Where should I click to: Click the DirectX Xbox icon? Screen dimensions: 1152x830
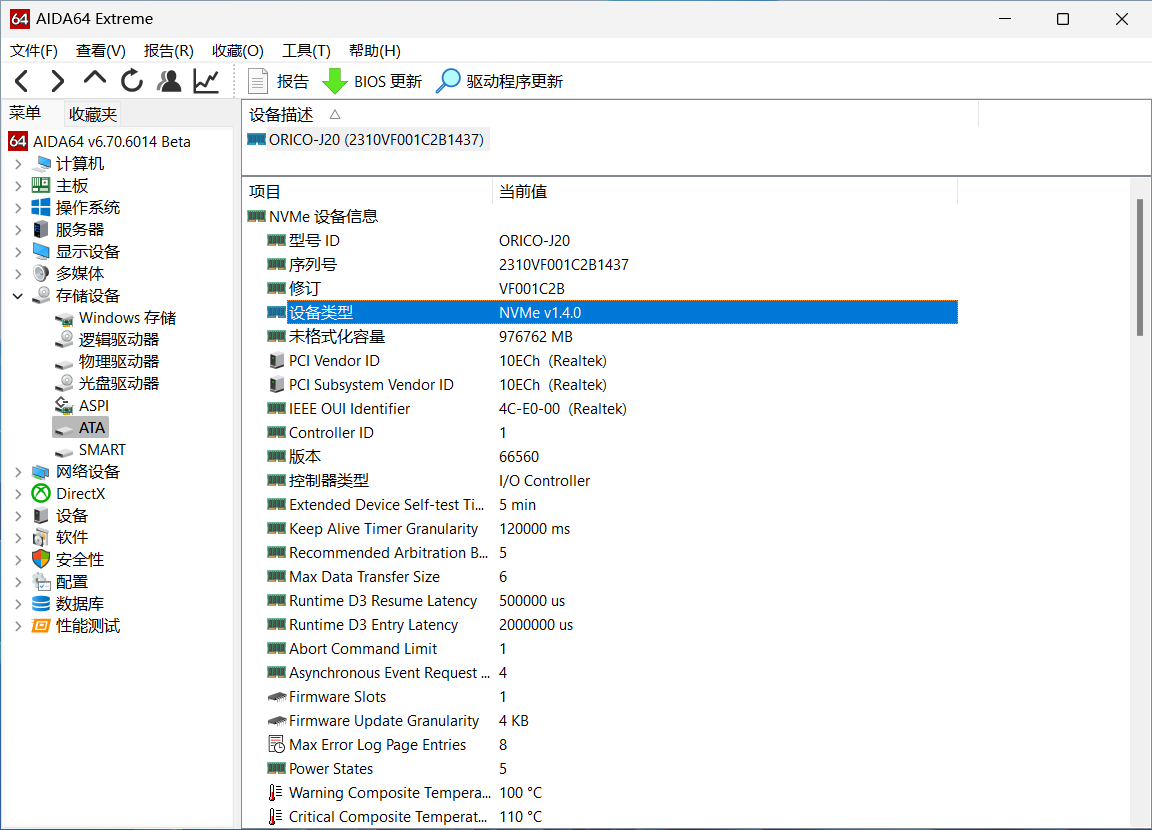click(41, 494)
